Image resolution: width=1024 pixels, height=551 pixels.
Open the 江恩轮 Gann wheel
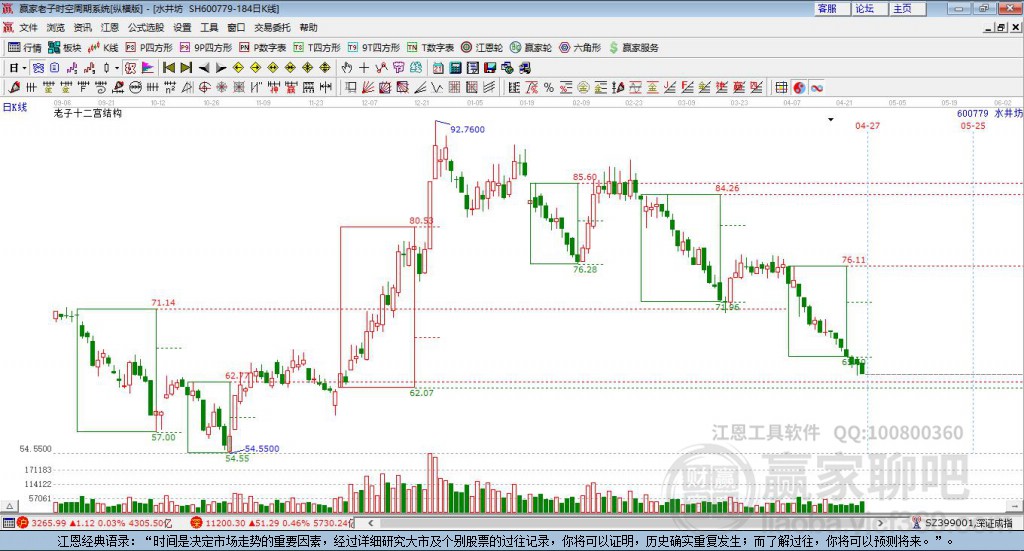[482, 48]
